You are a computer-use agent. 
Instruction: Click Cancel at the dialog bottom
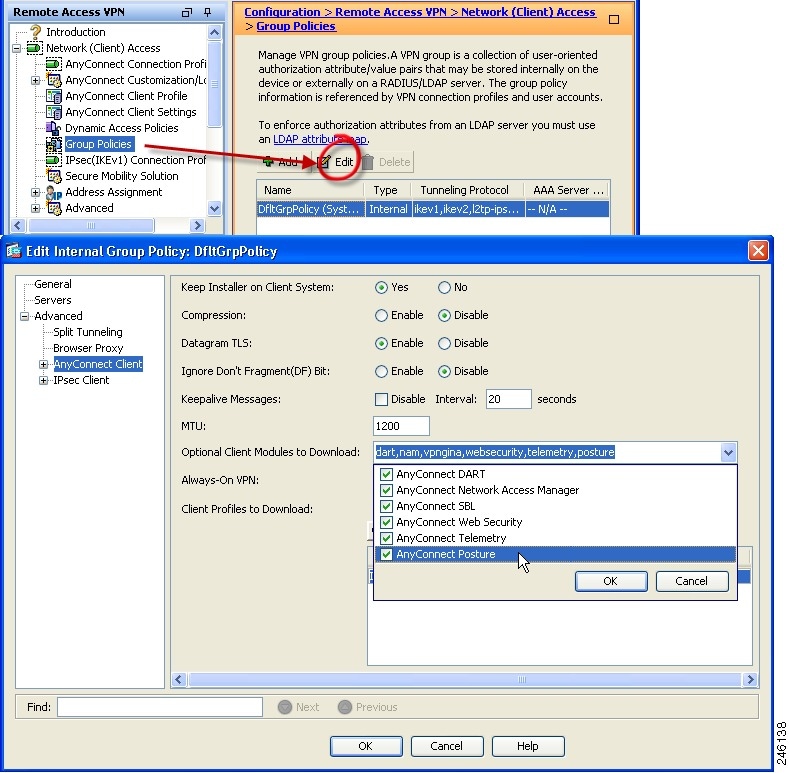(447, 746)
